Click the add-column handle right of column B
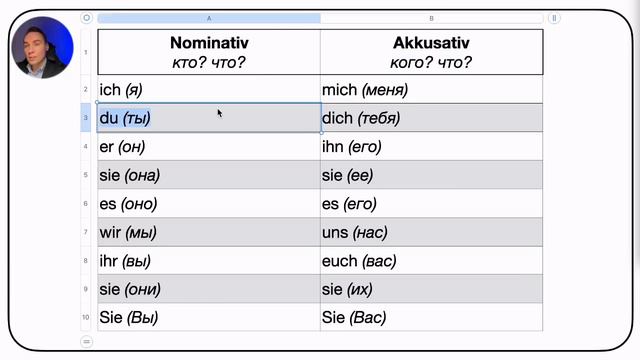This screenshot has width=640, height=360. pyautogui.click(x=554, y=18)
